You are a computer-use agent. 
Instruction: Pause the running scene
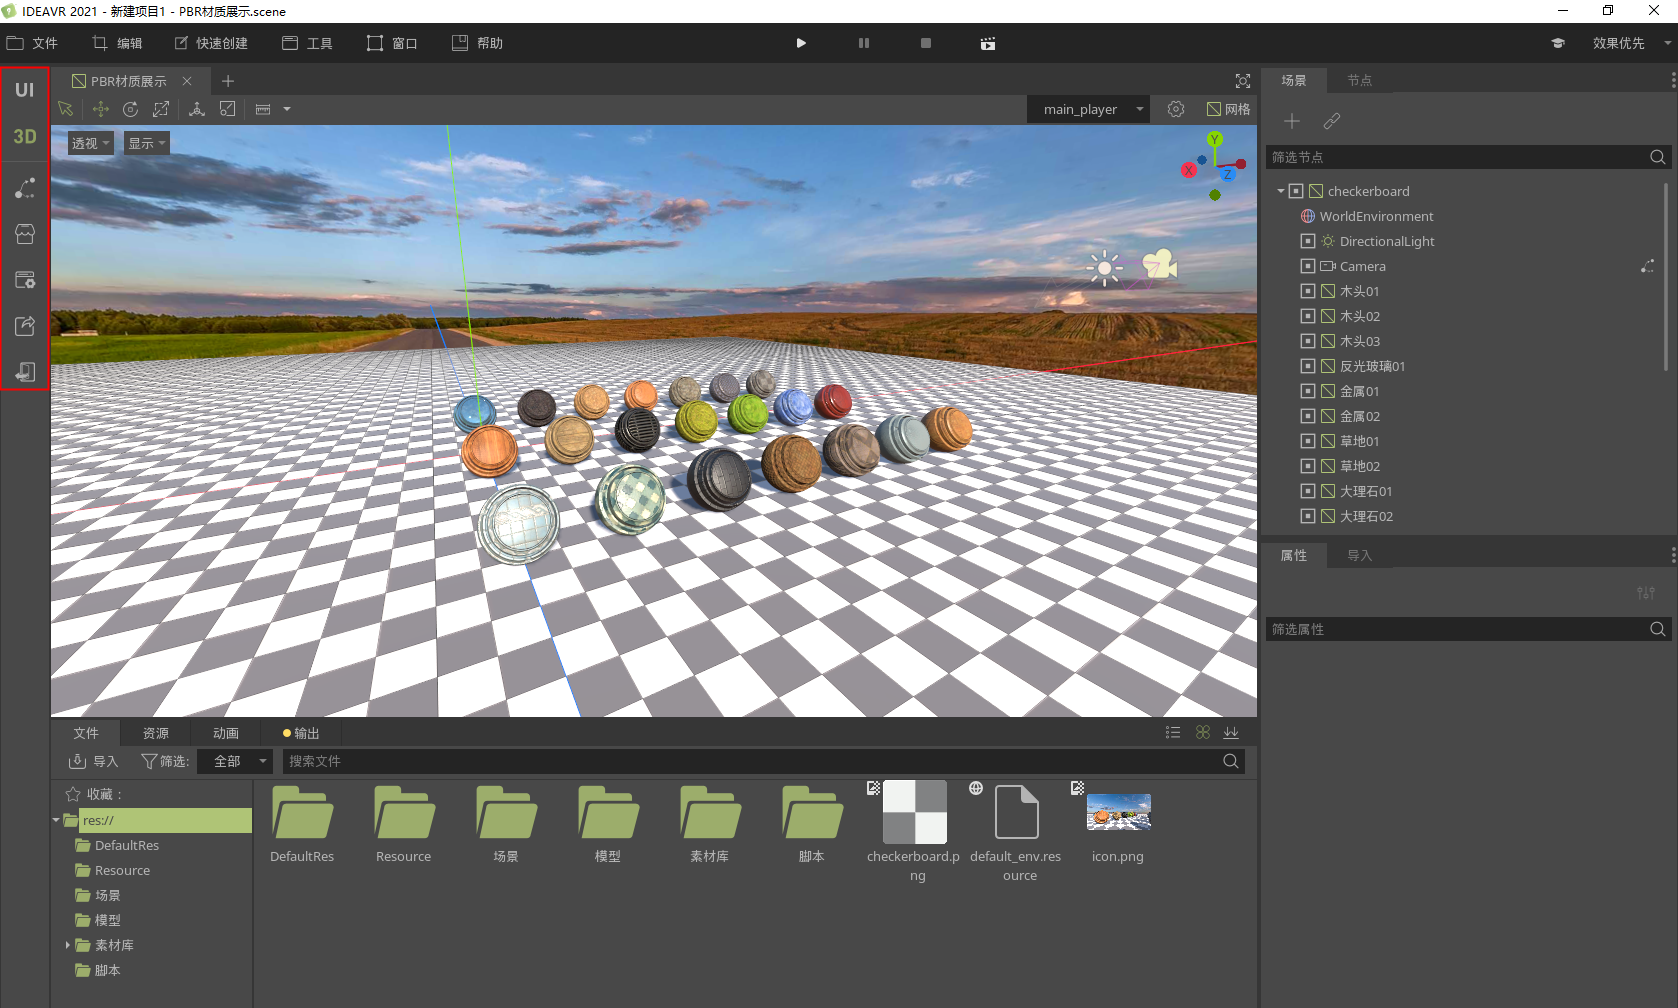click(x=864, y=43)
